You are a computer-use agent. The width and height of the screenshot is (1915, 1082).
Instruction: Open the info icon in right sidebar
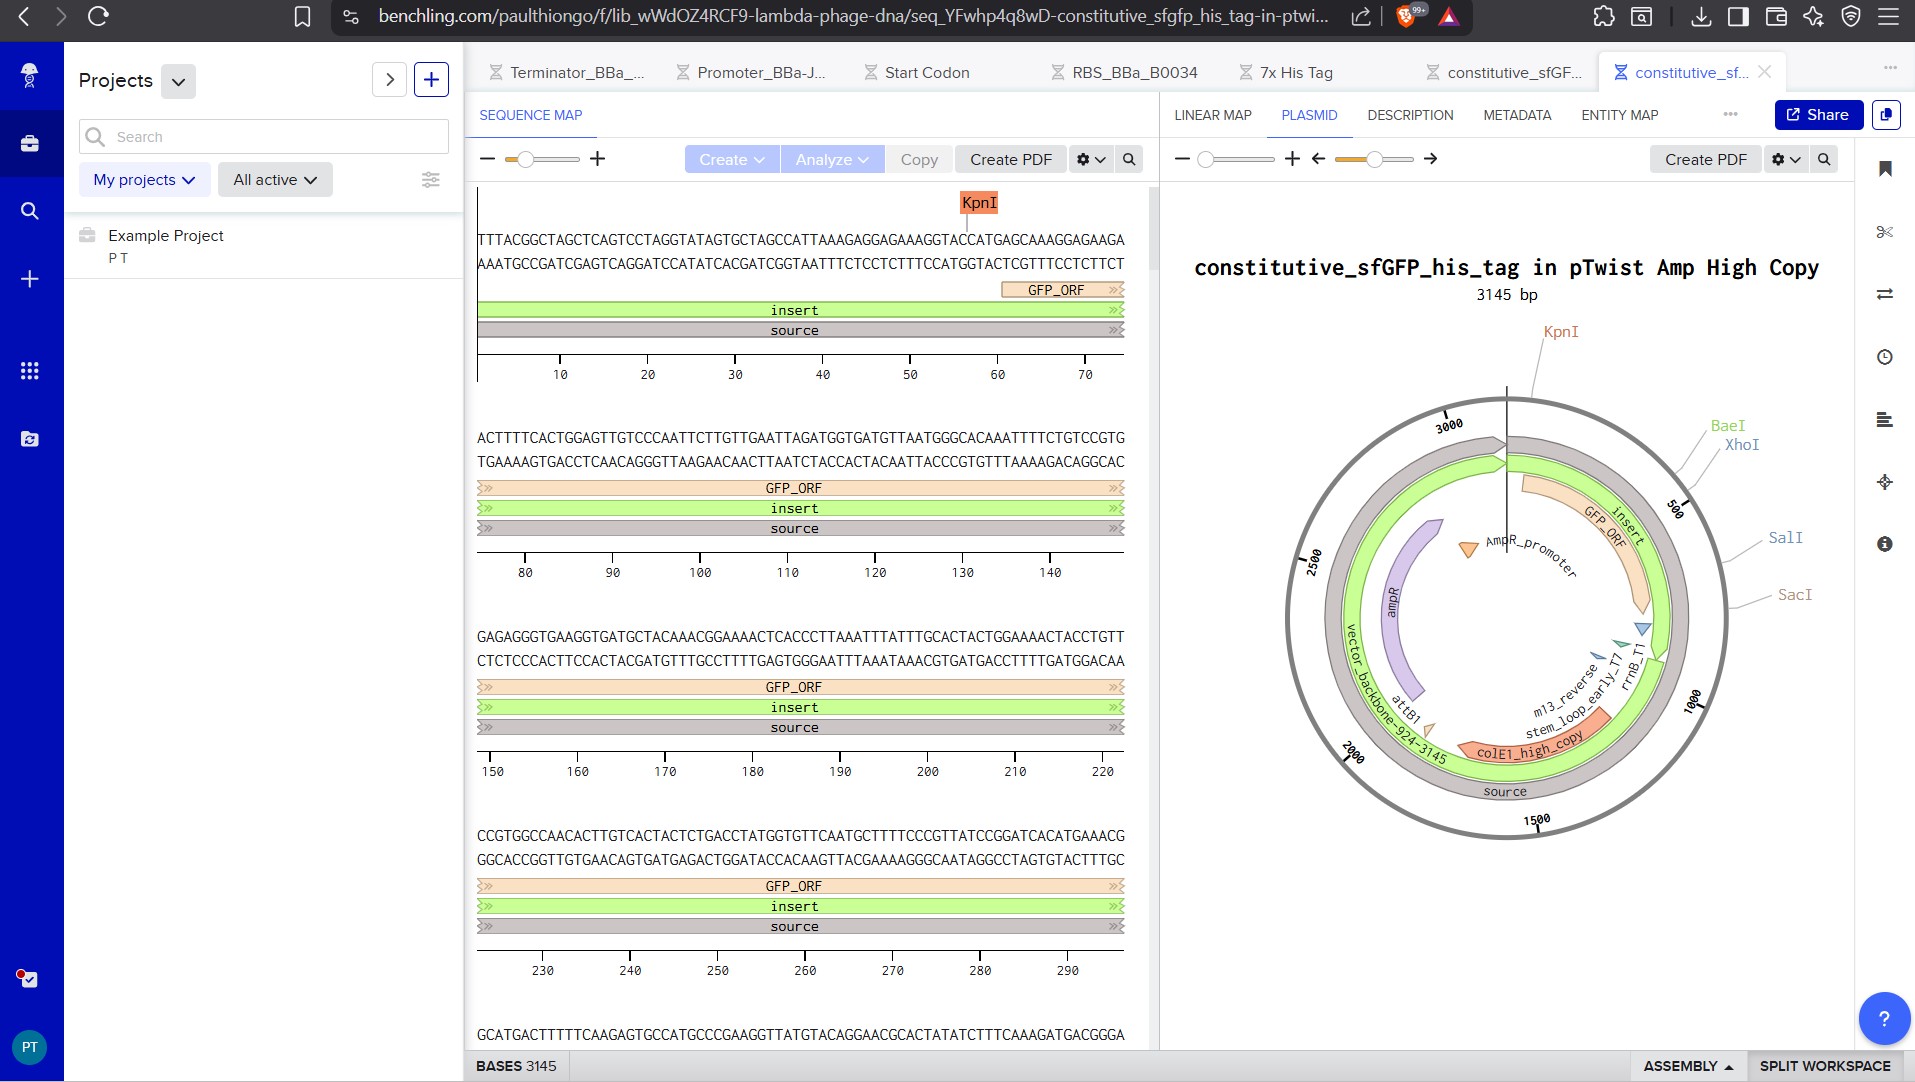click(1885, 544)
